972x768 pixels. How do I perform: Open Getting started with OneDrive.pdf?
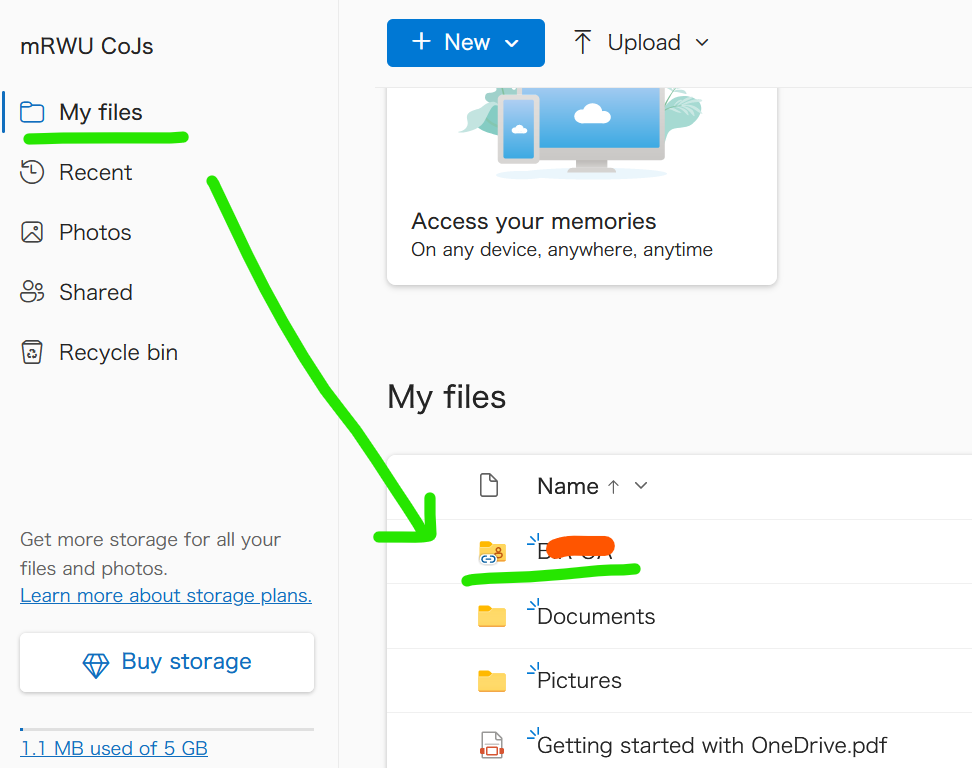(712, 746)
